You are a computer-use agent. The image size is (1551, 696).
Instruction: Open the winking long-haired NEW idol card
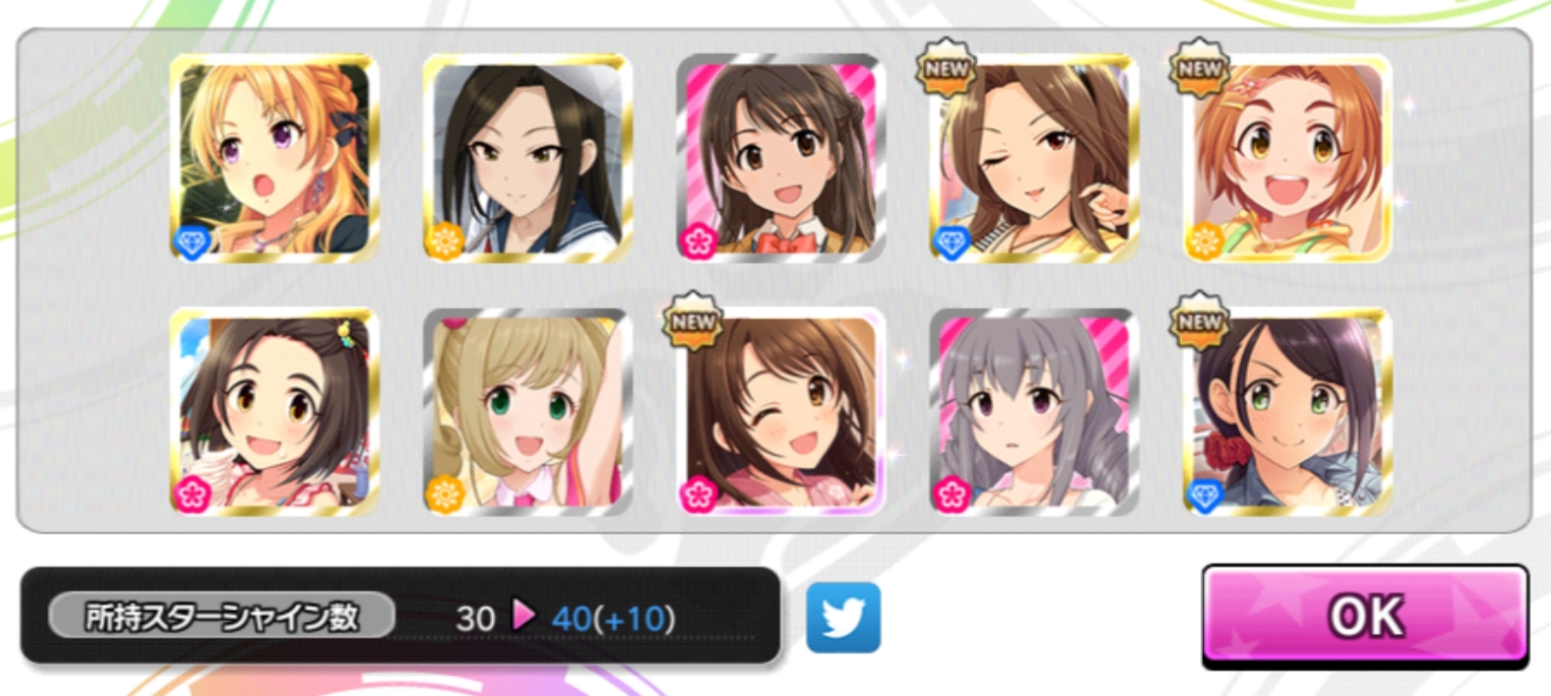point(1033,157)
